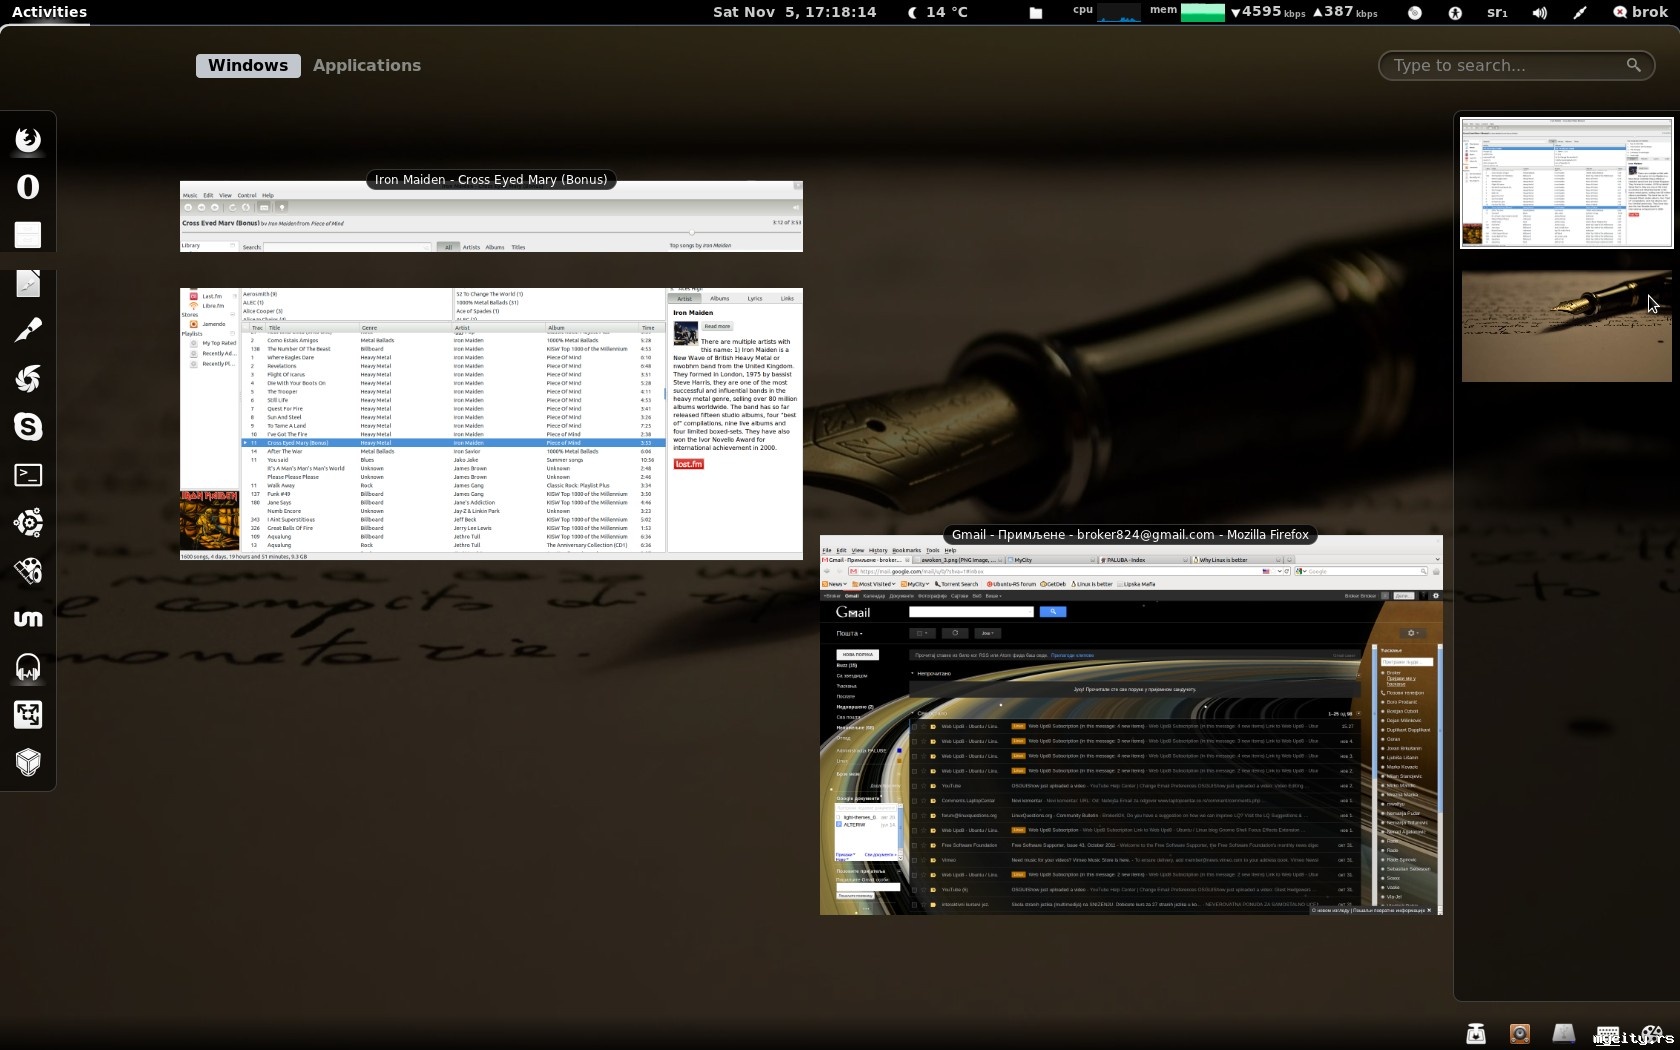The height and width of the screenshot is (1050, 1680).
Task: Expand the Пошта dropdown in Gmail
Action: click(849, 633)
